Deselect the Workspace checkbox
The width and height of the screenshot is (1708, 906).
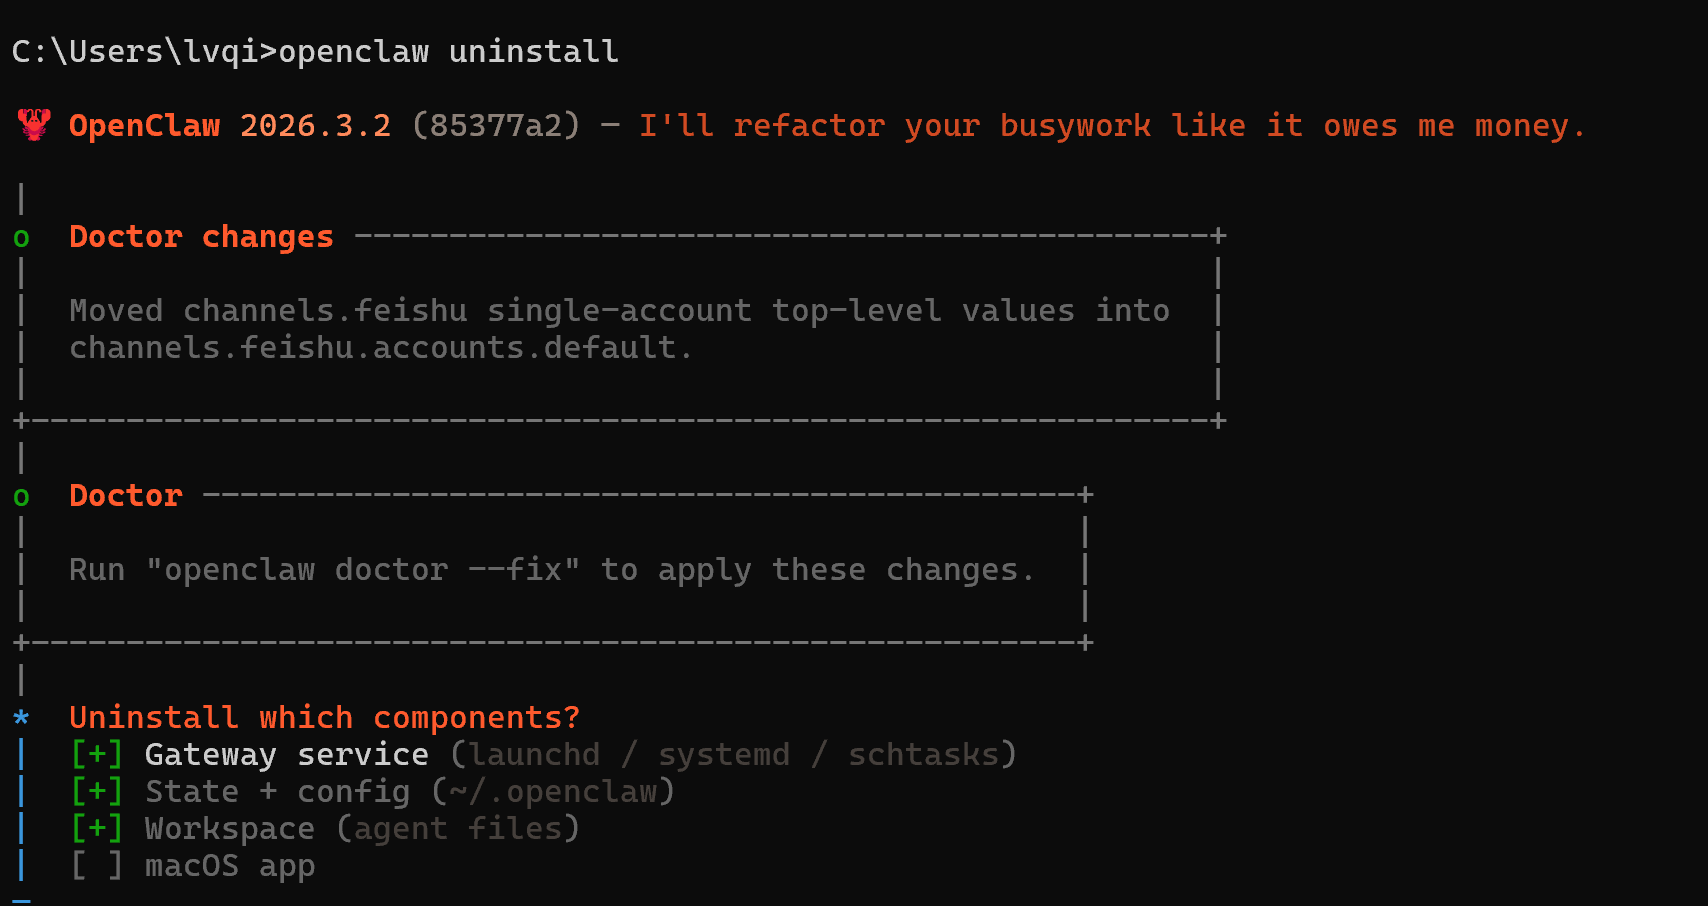coord(97,829)
